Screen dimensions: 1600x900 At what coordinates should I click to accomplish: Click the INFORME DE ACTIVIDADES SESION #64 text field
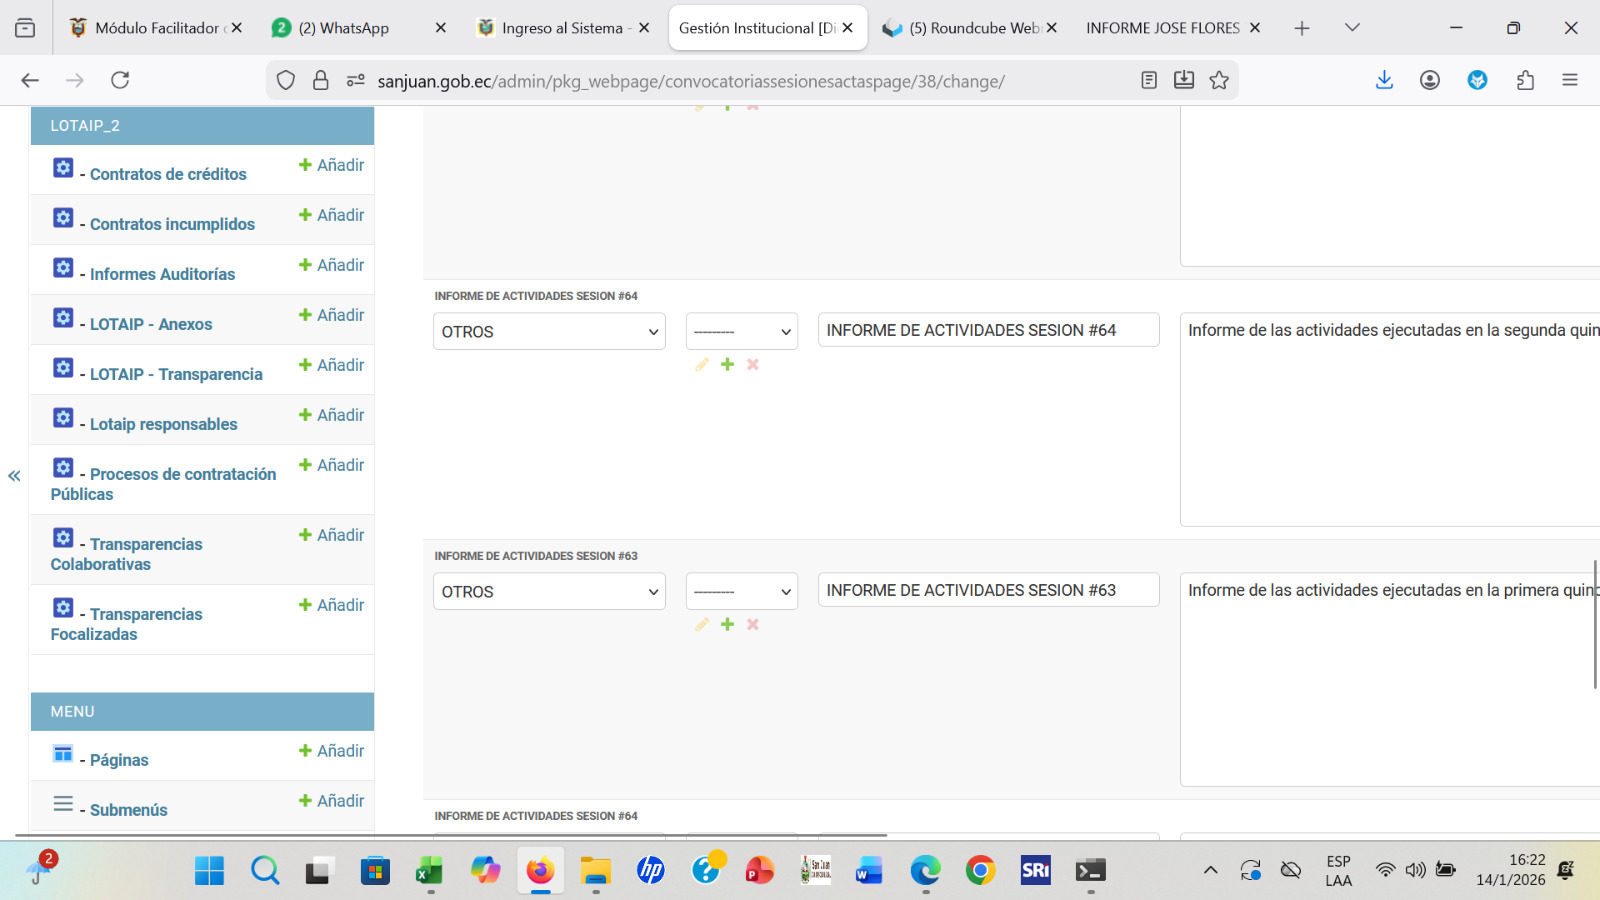[x=988, y=331]
